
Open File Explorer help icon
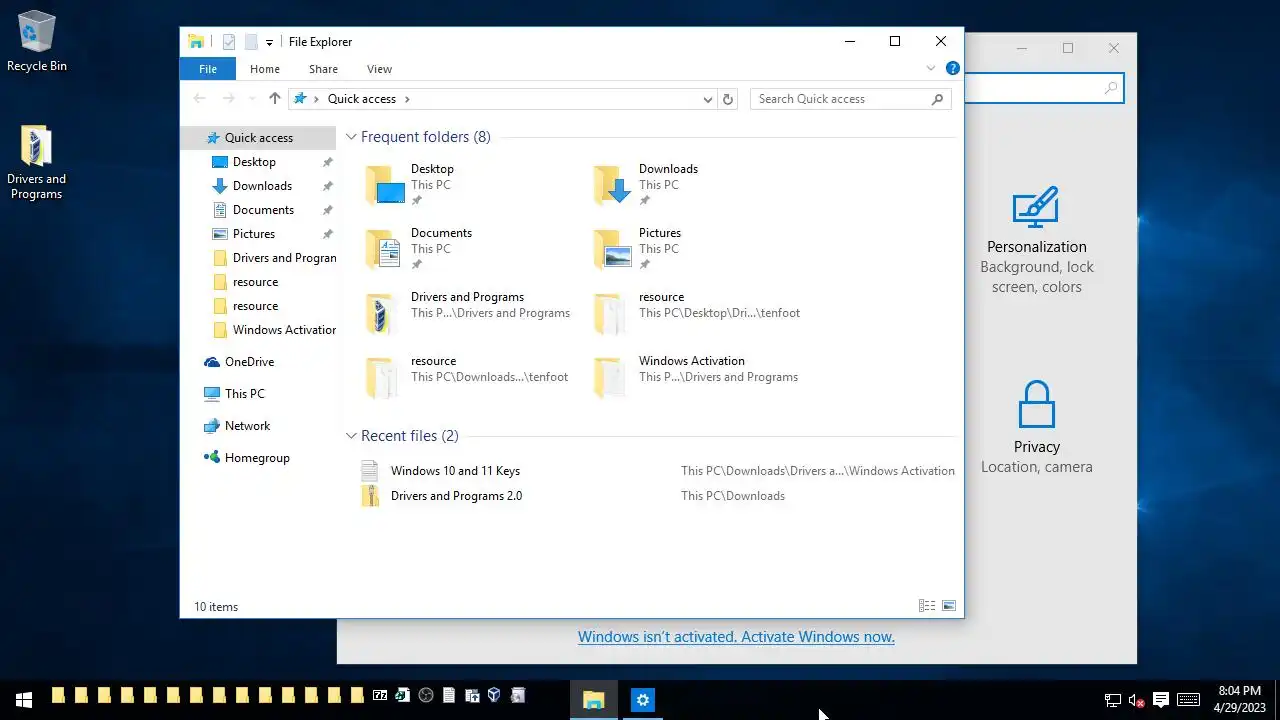click(953, 69)
